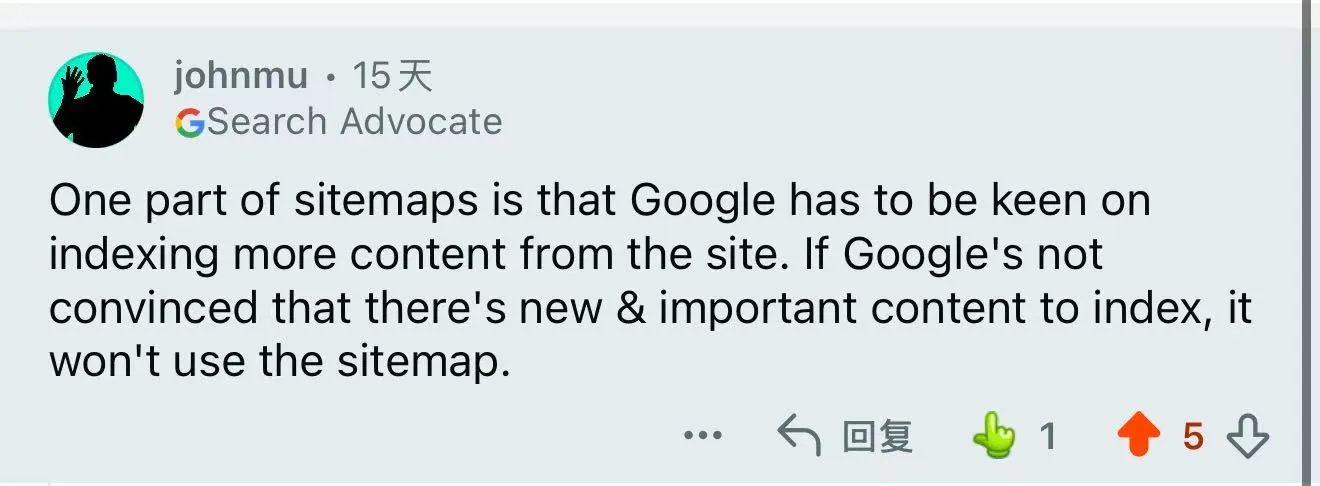Click the green thumbs-up award icon
1320x486 pixels.
[x=994, y=436]
